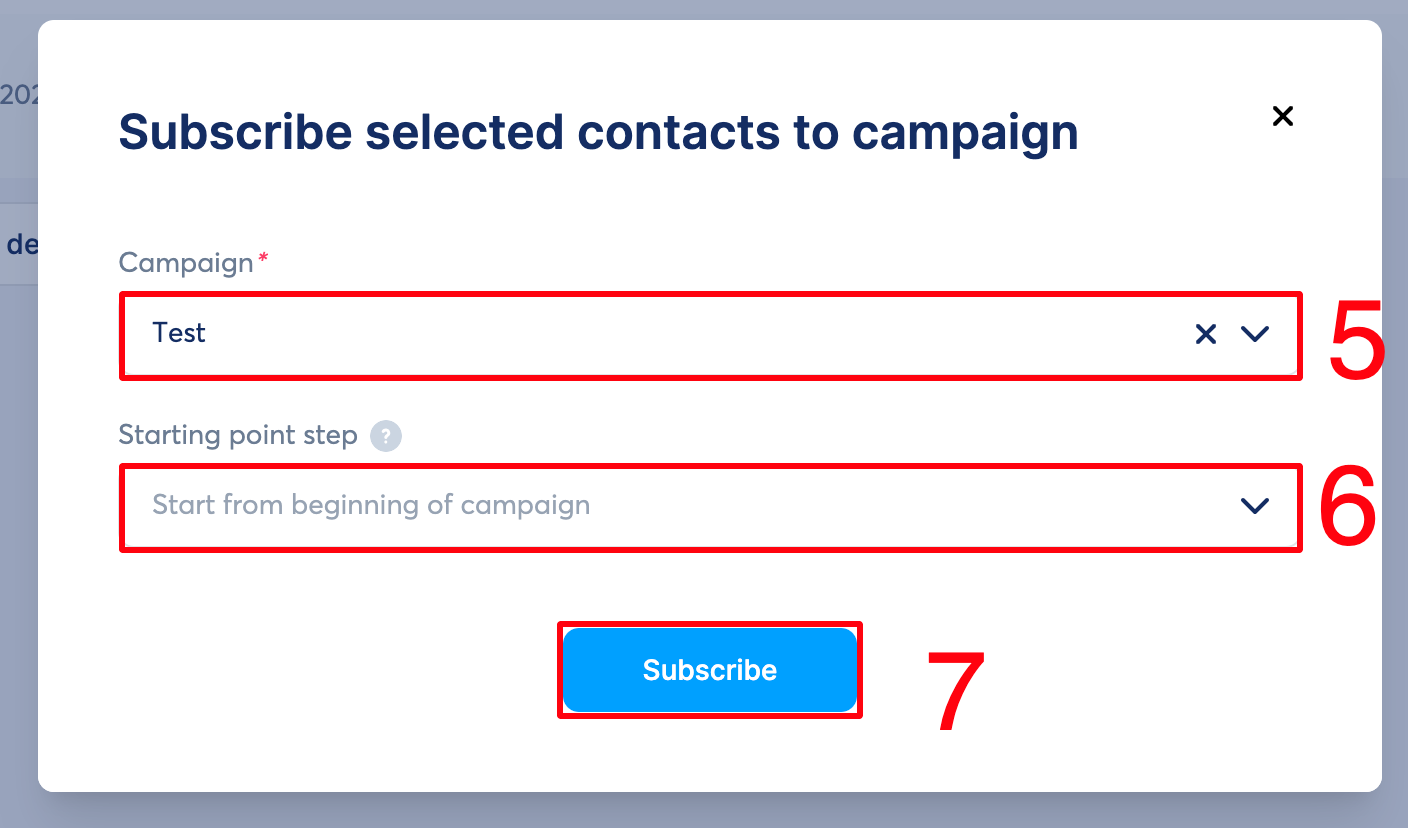Close the subscribe dialog with the X
This screenshot has height=828, width=1408.
1282,116
